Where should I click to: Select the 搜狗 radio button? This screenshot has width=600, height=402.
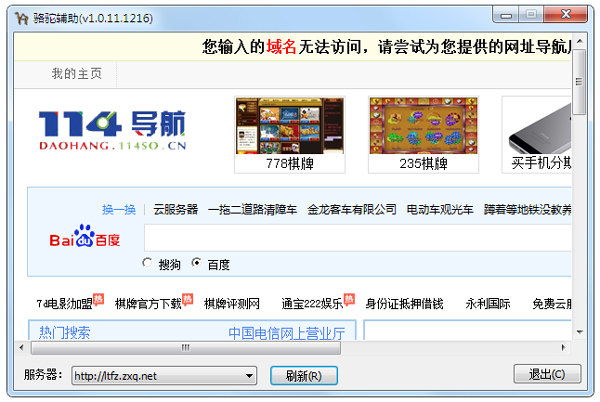pos(147,263)
